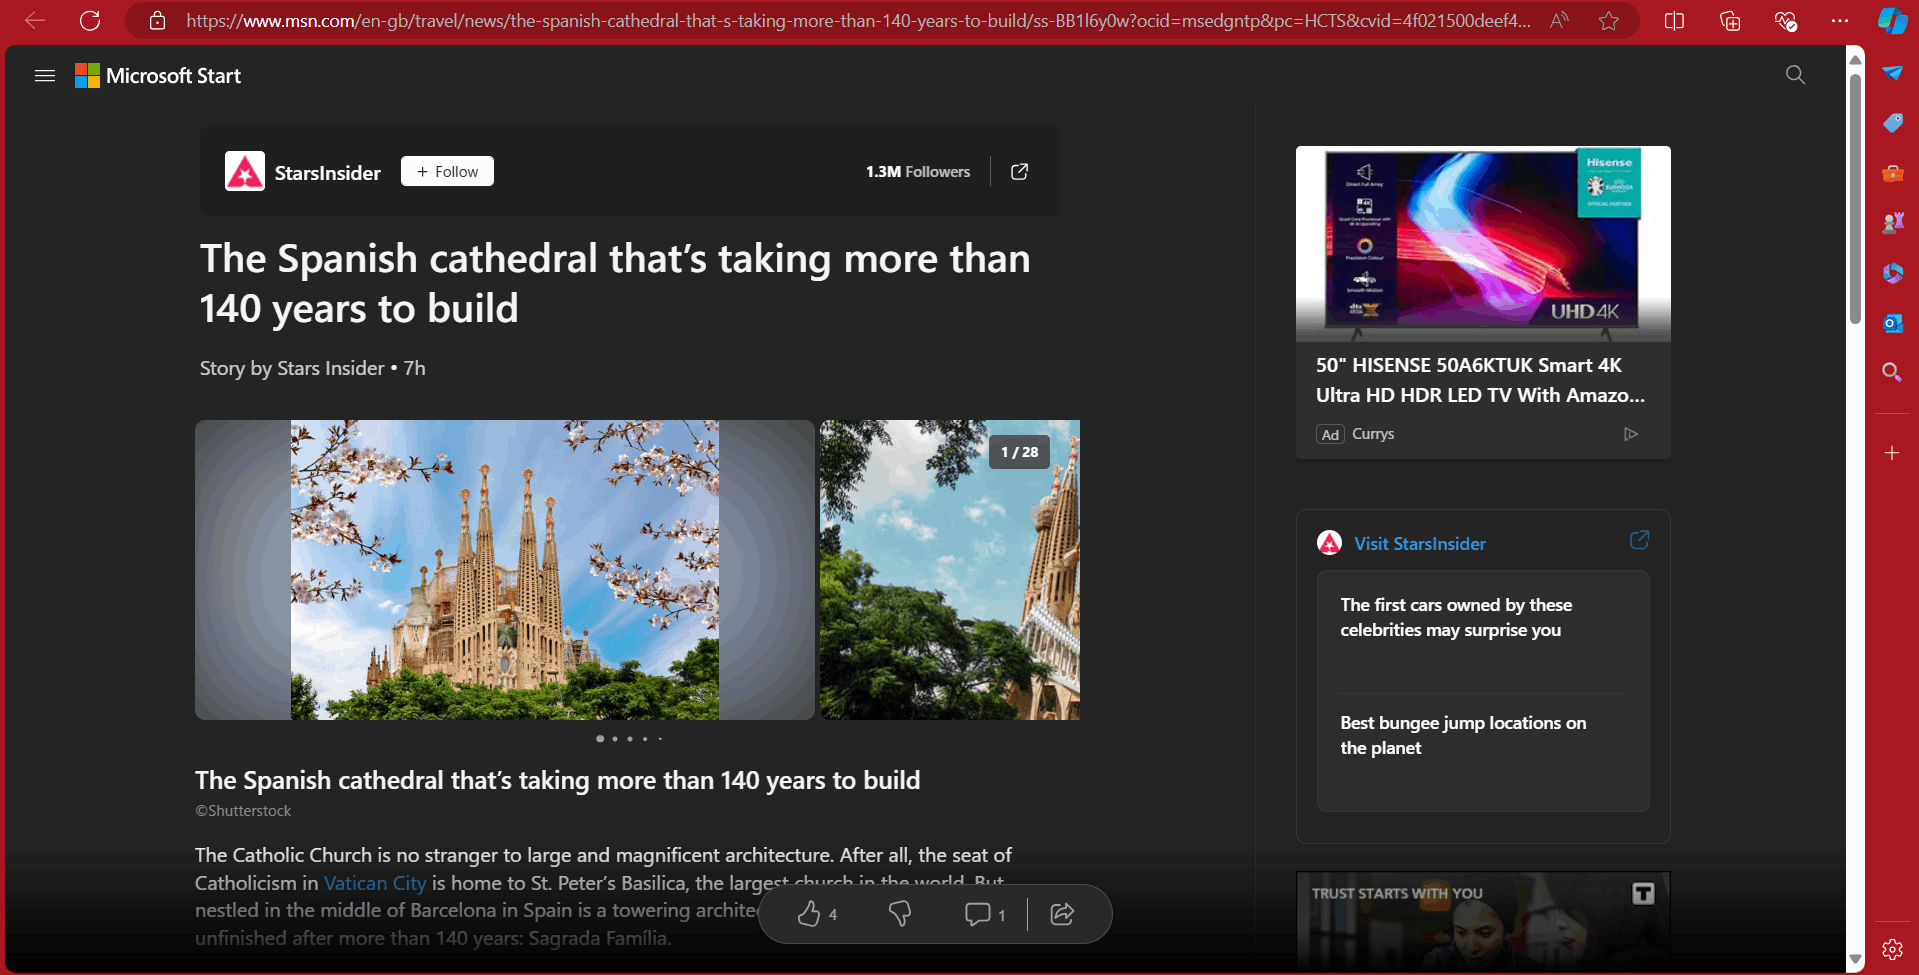
Task: Open the Browser essentials heart icon
Action: [1785, 20]
